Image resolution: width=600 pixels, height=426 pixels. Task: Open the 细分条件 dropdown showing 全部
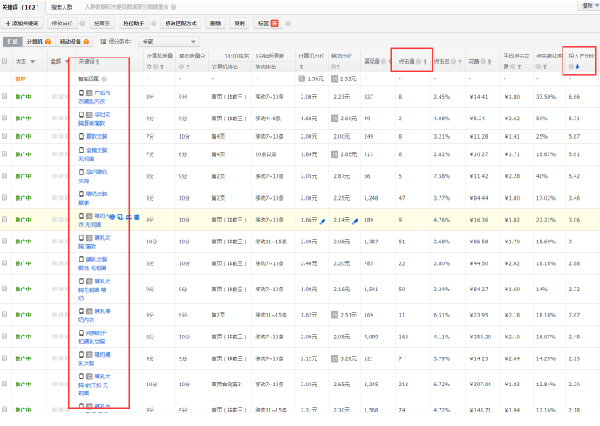[x=167, y=42]
